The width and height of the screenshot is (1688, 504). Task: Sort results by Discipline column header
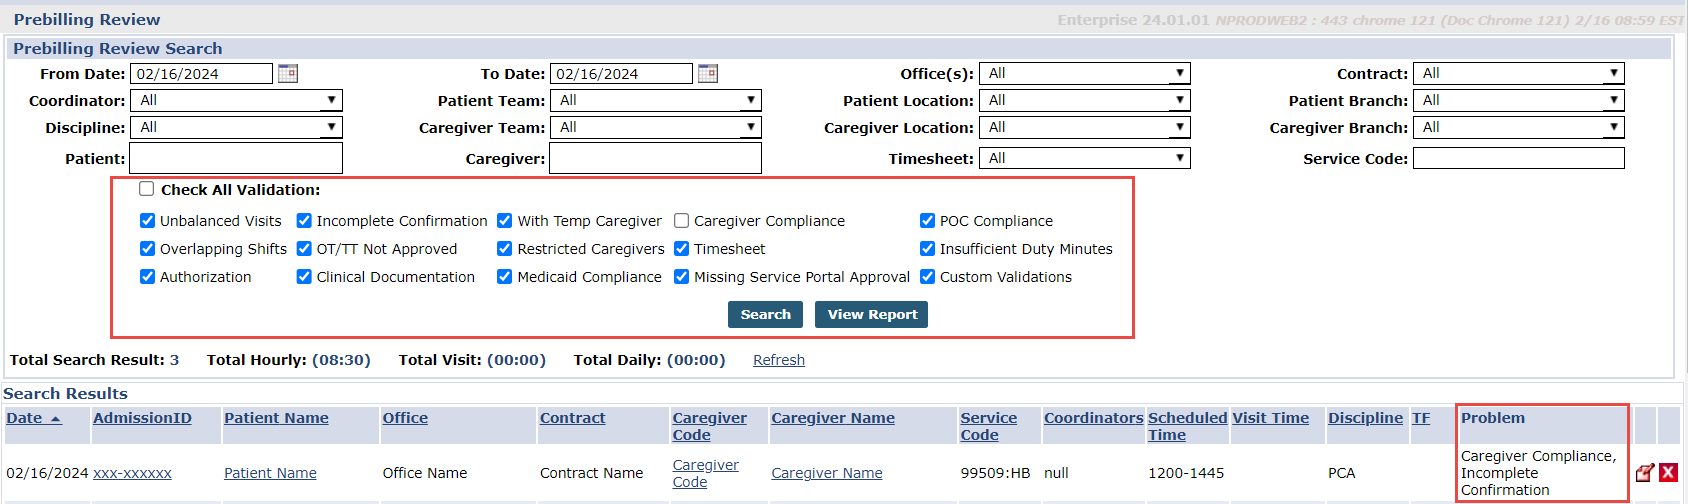click(x=1365, y=418)
